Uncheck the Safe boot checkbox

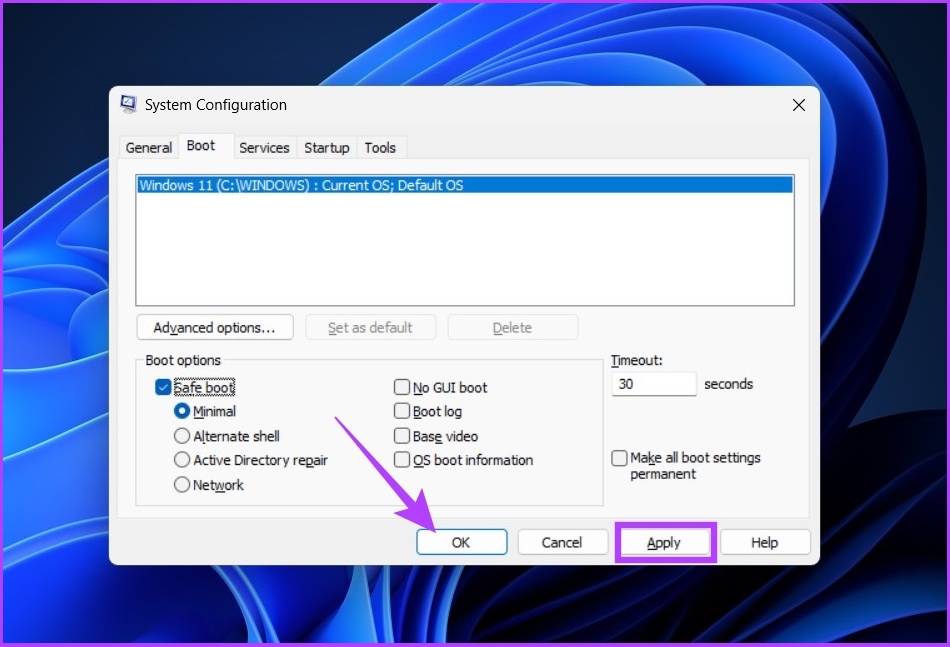pos(163,387)
